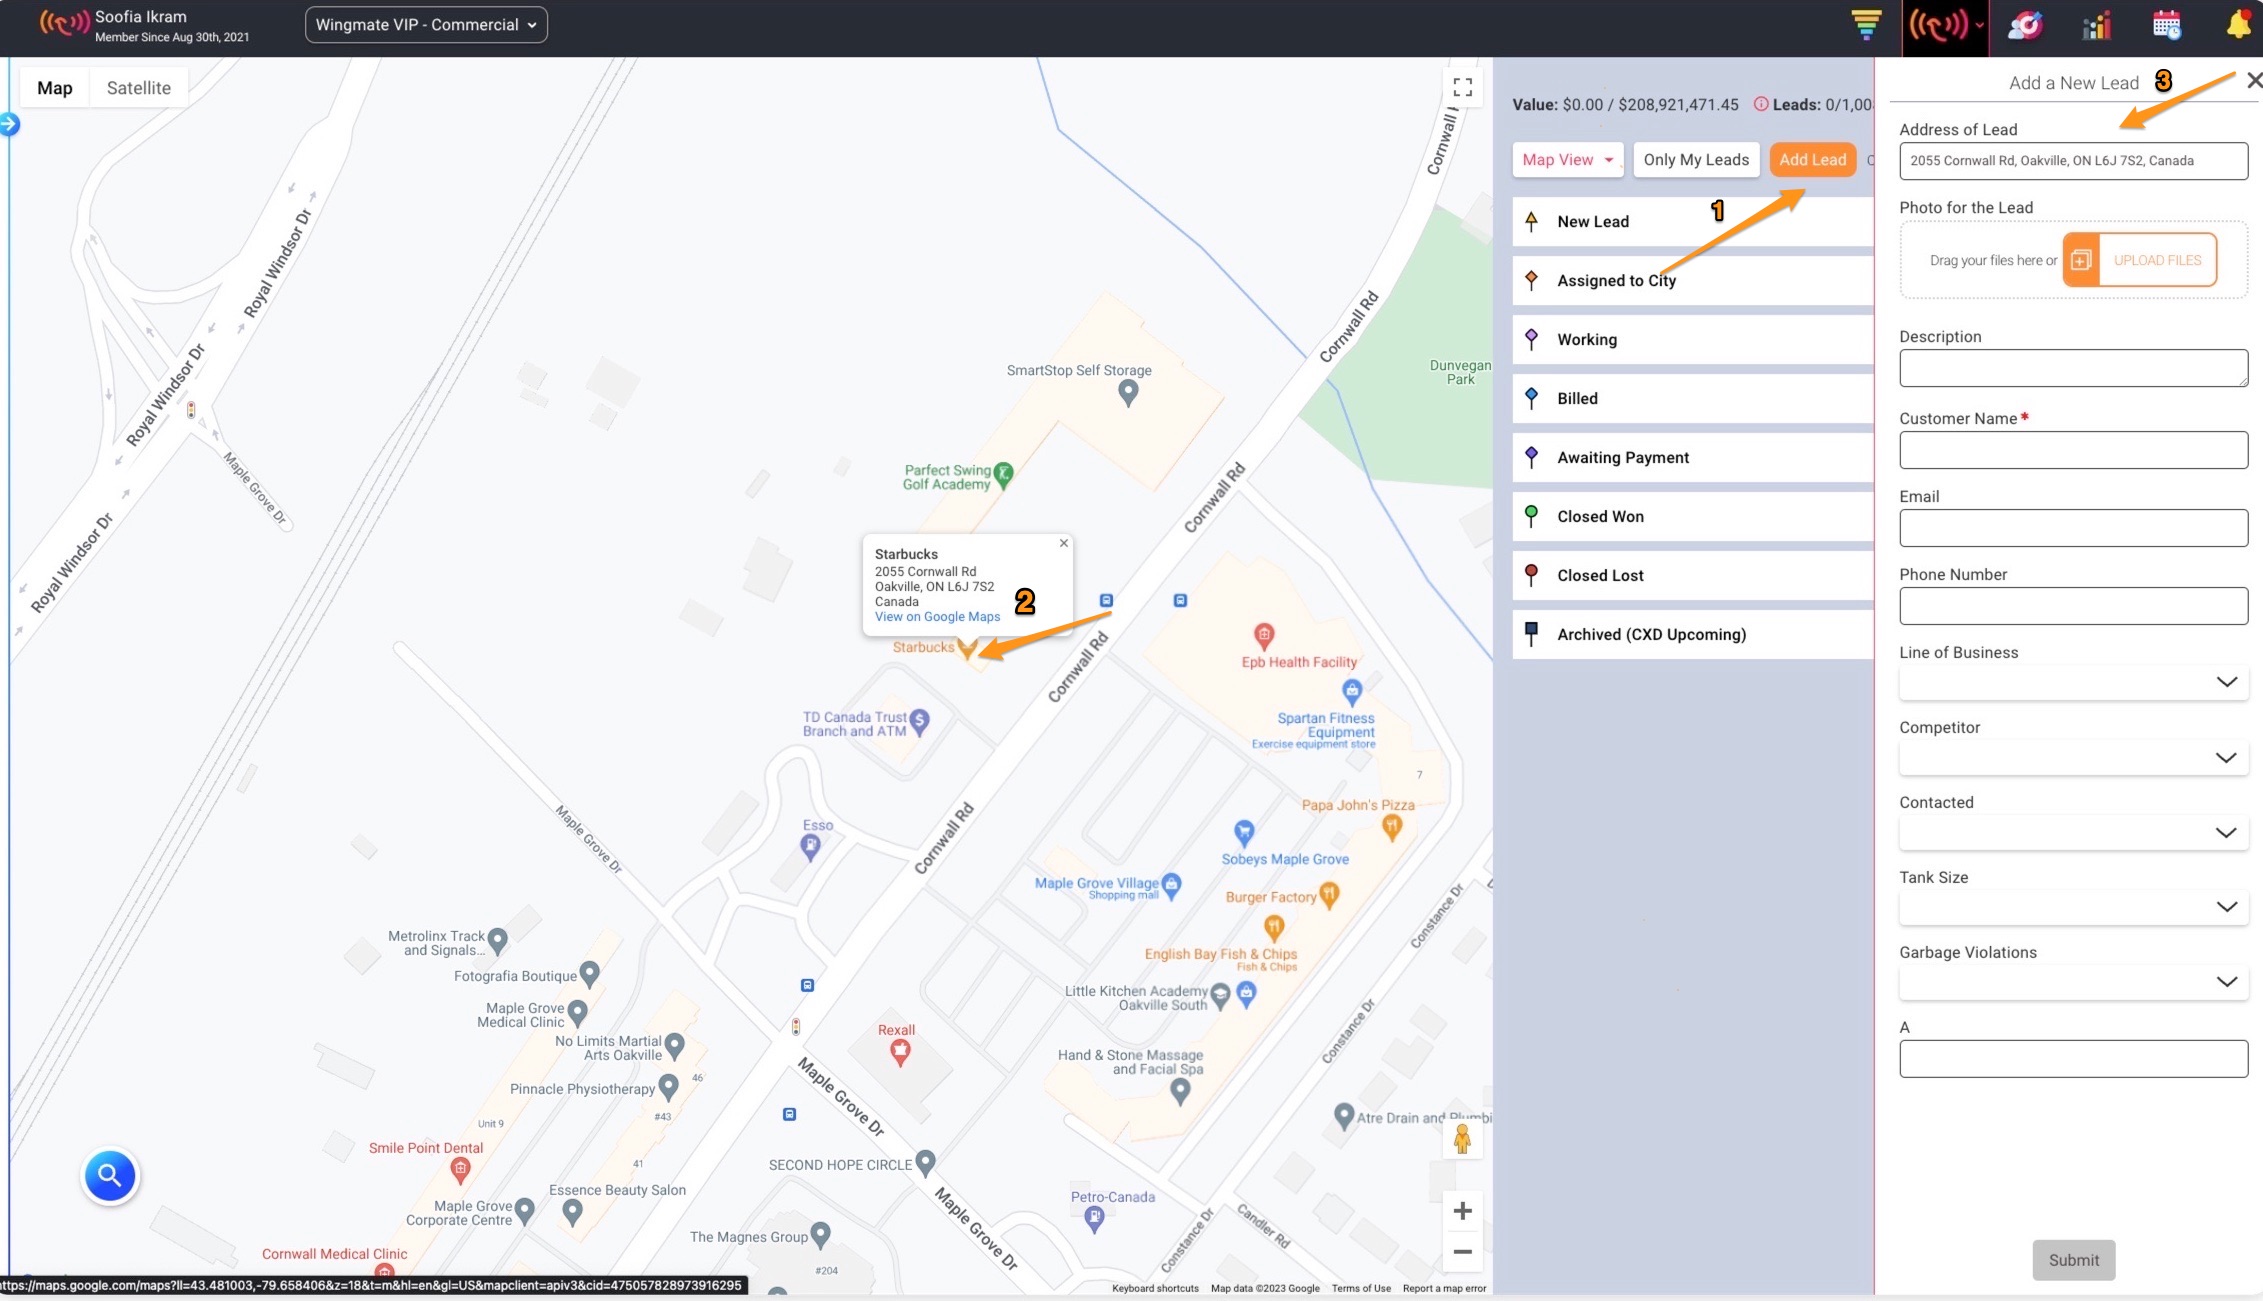Select the Assigned to City status row
Screen dimensions: 2263x1301
(1693, 281)
